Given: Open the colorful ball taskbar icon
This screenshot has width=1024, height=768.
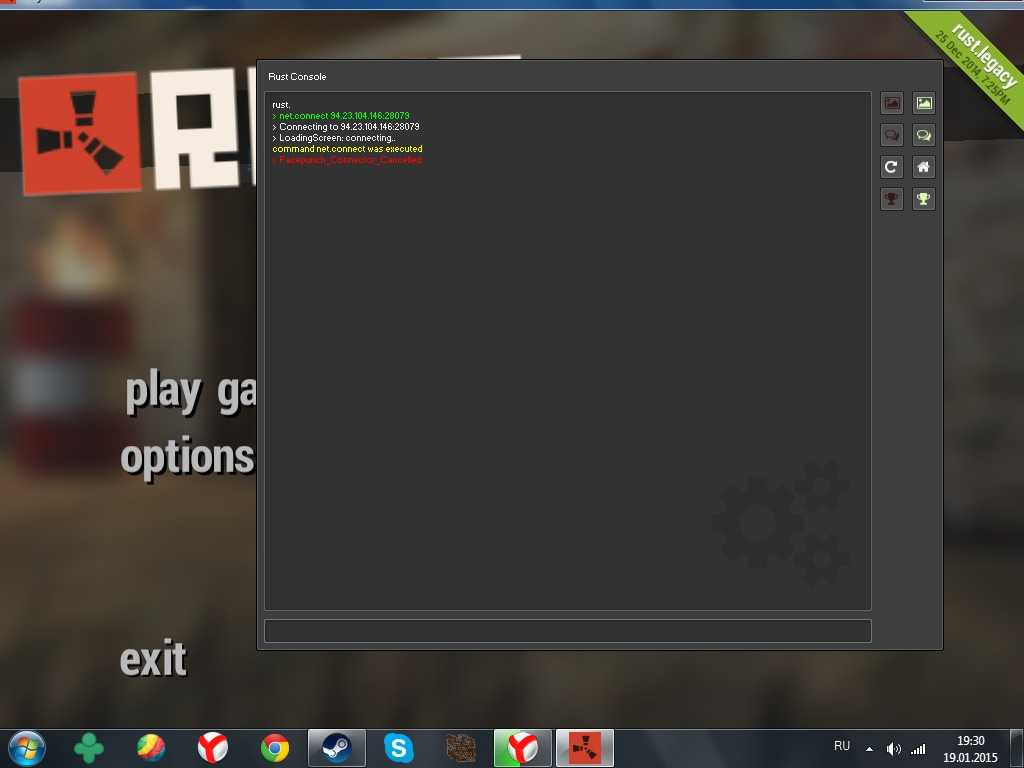Looking at the screenshot, I should [151, 748].
